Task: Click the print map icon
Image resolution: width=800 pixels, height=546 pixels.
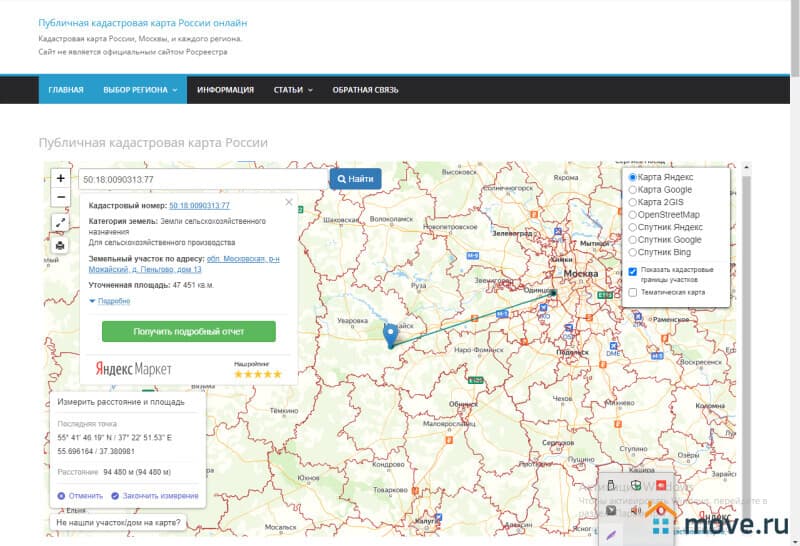Action: click(x=61, y=245)
